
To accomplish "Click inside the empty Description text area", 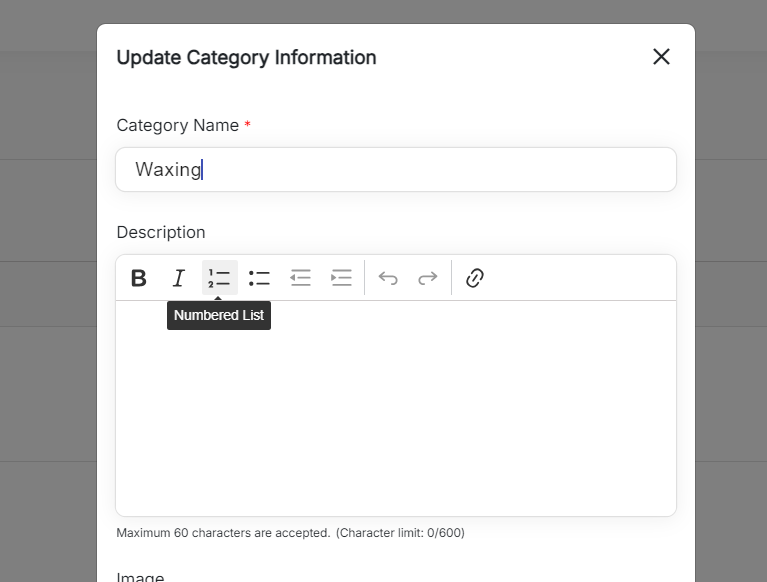I will [396, 410].
